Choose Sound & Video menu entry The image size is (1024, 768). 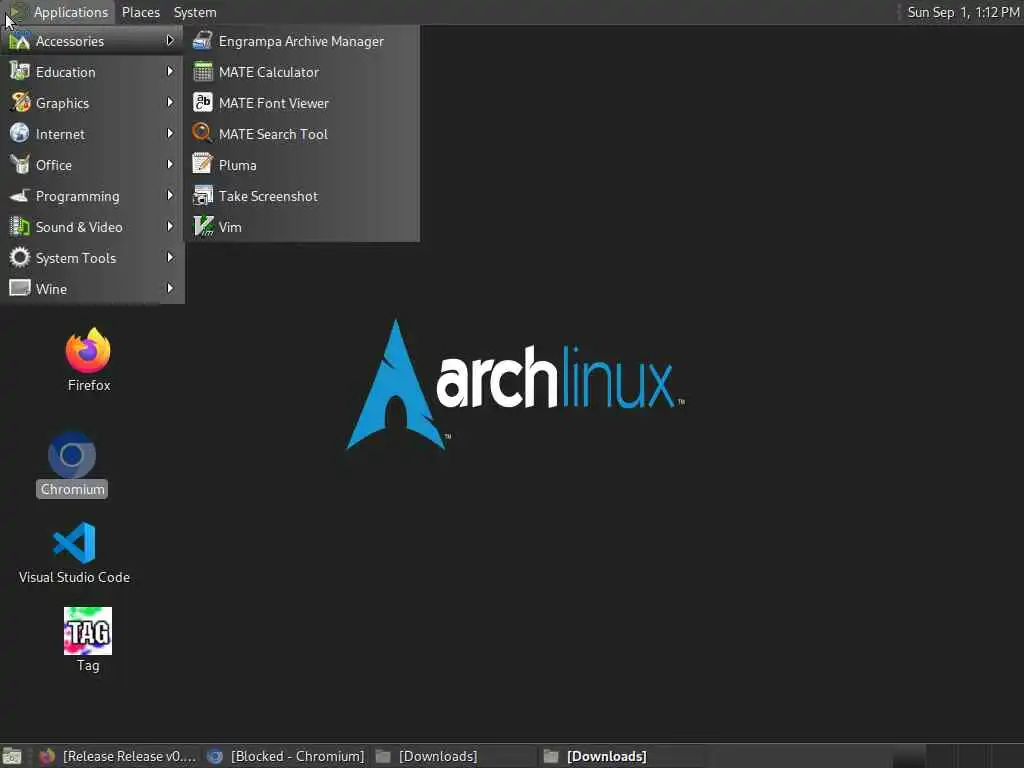click(x=92, y=227)
